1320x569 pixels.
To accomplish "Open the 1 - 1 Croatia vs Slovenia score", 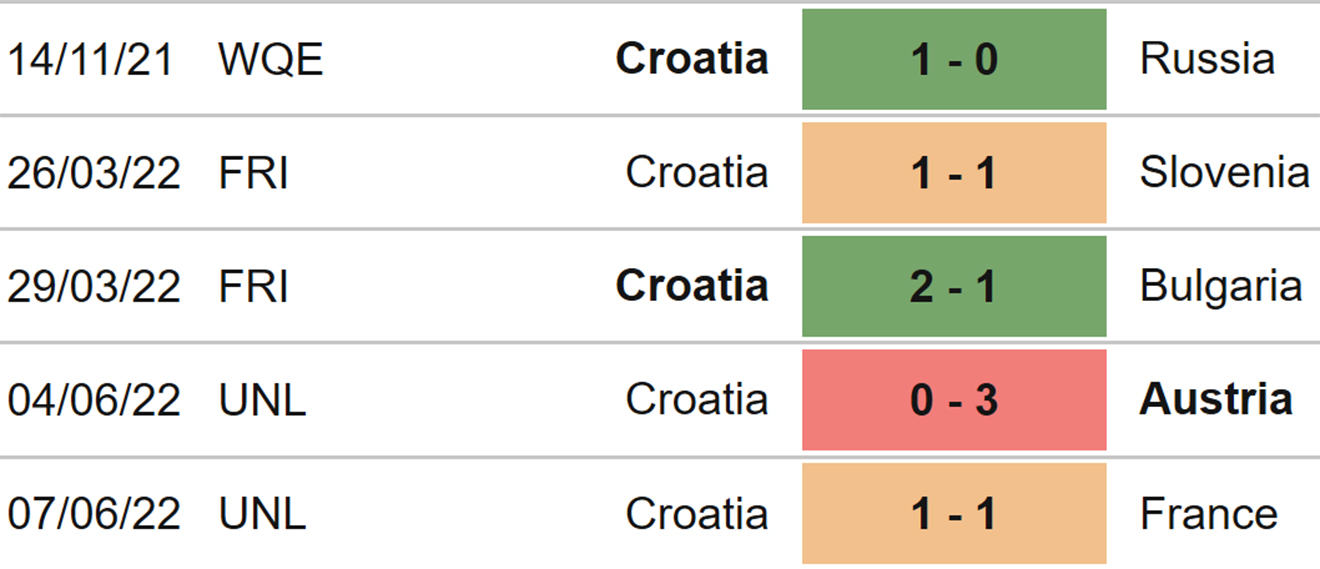I will [x=954, y=173].
